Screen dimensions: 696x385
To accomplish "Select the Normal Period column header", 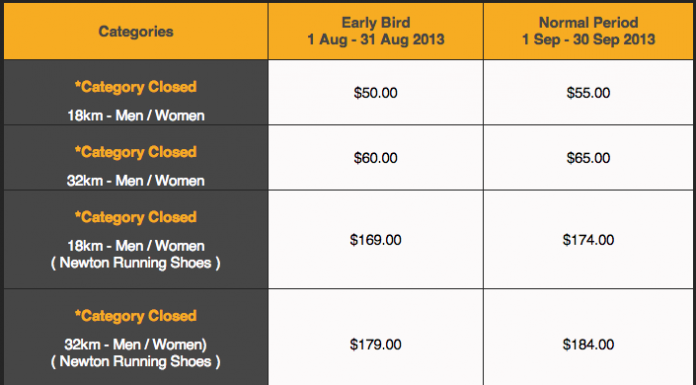I will pyautogui.click(x=588, y=32).
